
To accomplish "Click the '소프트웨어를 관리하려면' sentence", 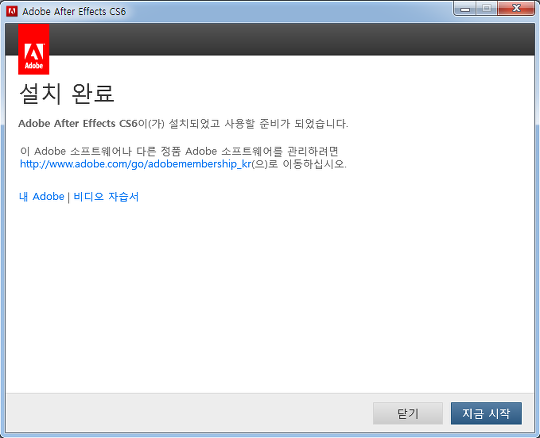I will pos(179,151).
